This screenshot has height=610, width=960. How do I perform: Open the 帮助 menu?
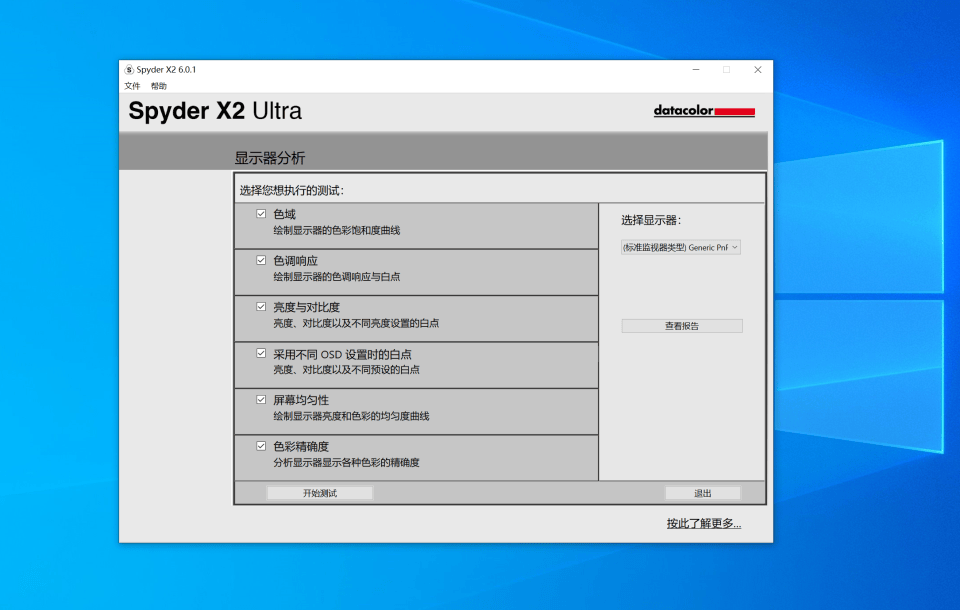point(158,86)
